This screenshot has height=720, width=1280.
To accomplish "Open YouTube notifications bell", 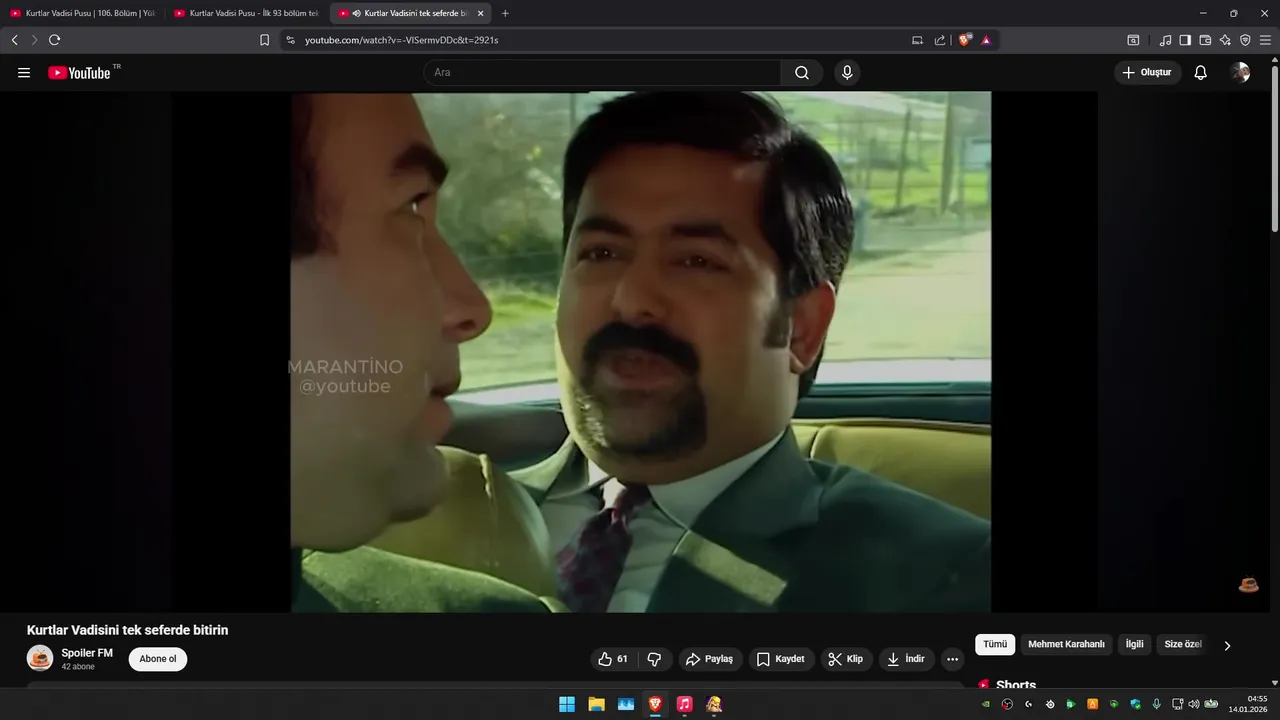I will click(1201, 73).
